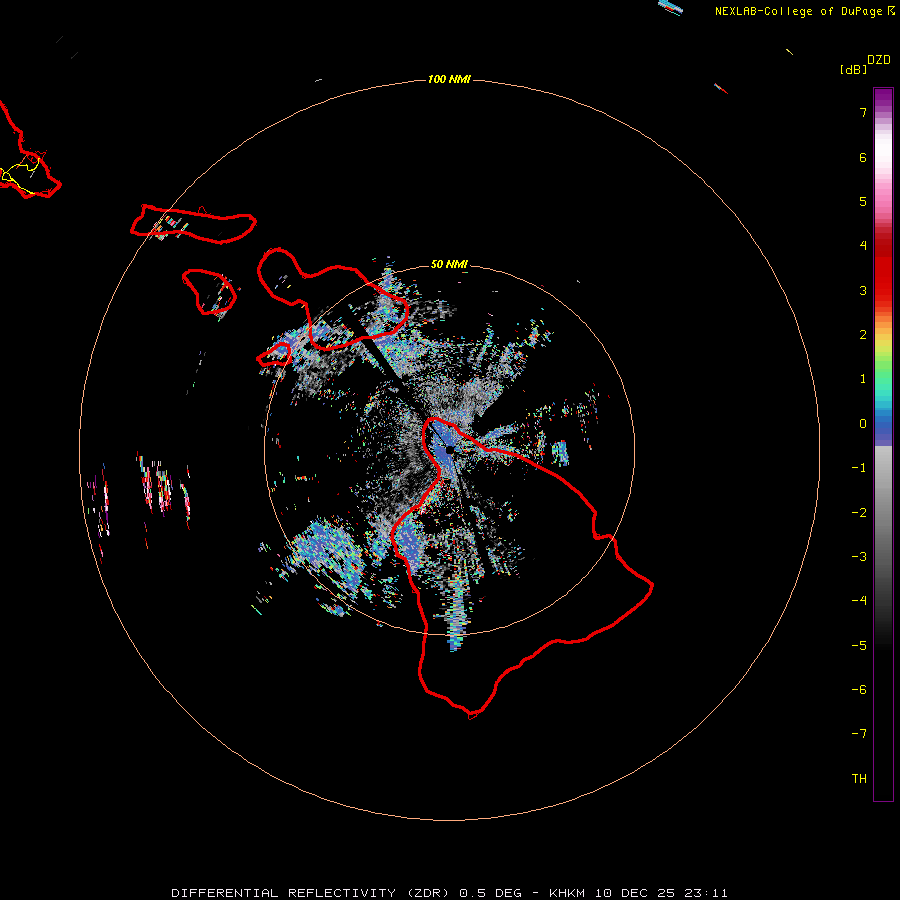The width and height of the screenshot is (900, 900).
Task: Click the -1 value on color scale
Action: pyautogui.click(x=859, y=468)
